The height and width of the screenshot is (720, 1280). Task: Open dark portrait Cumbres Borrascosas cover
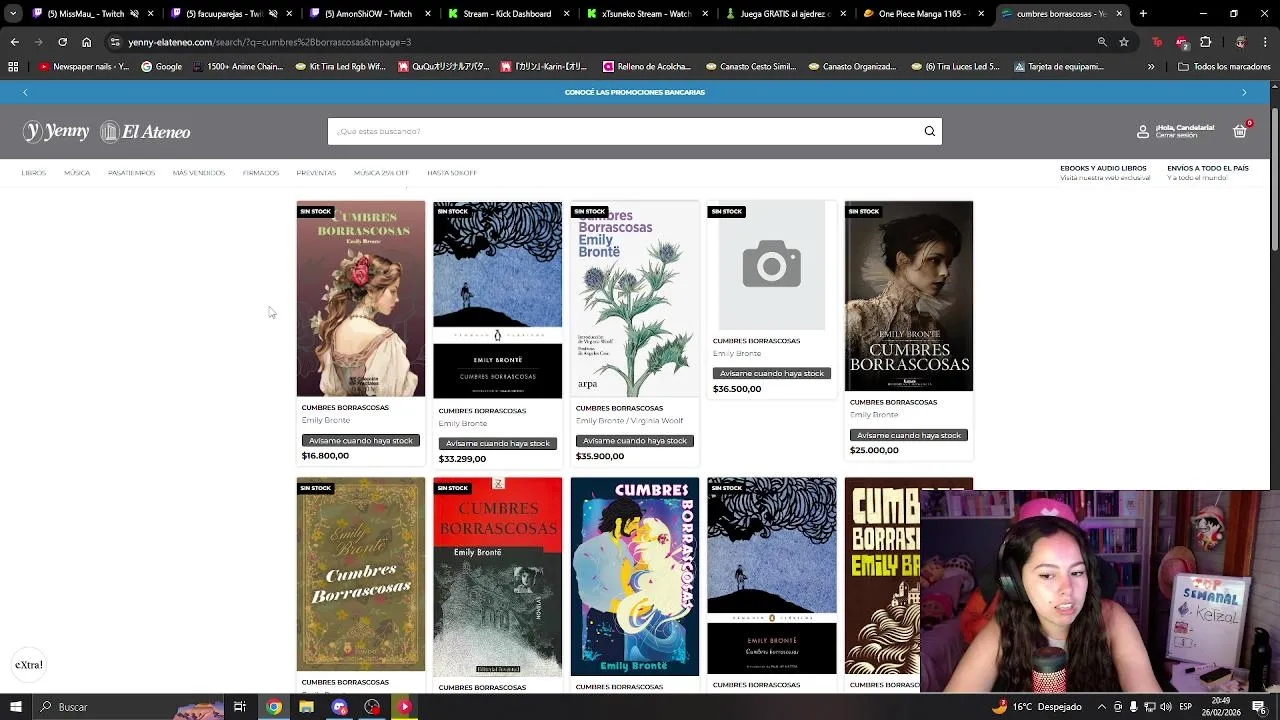point(908,296)
